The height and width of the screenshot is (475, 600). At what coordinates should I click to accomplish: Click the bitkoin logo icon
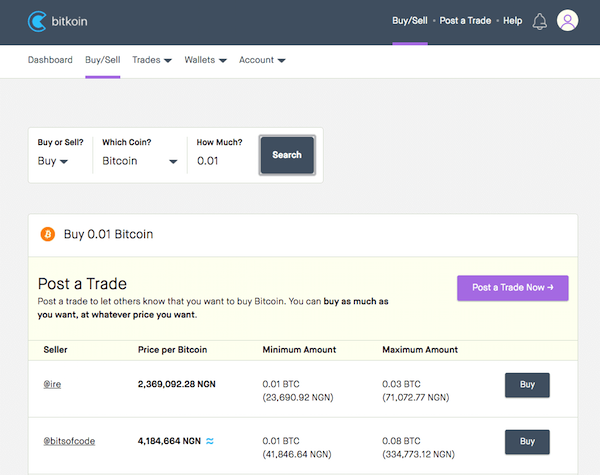(x=37, y=21)
